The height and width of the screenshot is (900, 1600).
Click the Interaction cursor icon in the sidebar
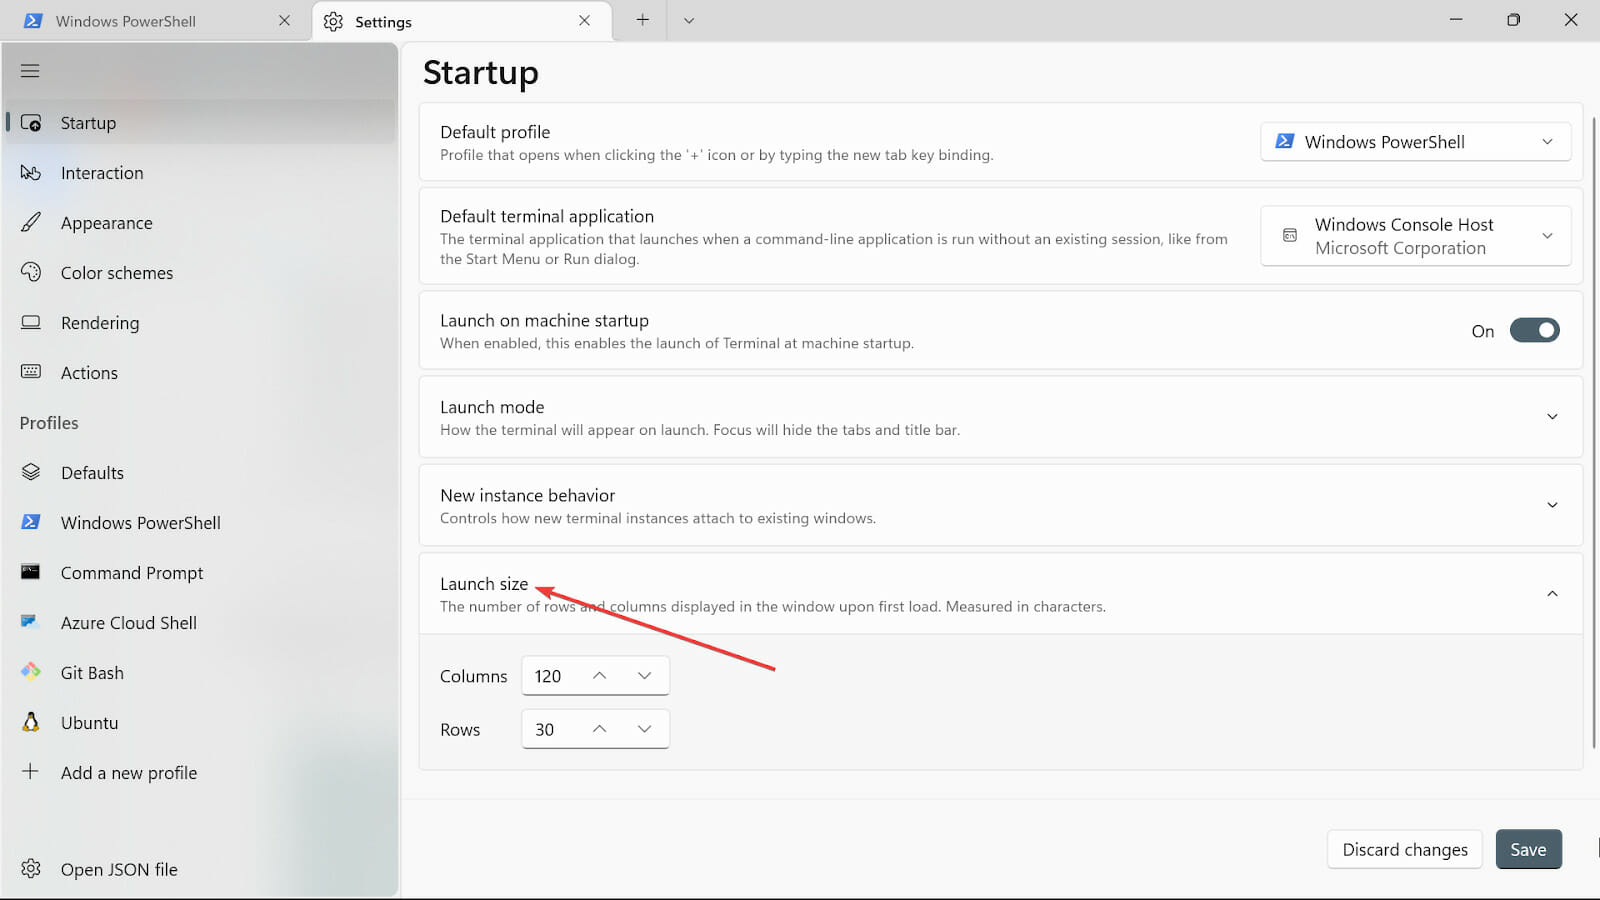pyautogui.click(x=31, y=173)
